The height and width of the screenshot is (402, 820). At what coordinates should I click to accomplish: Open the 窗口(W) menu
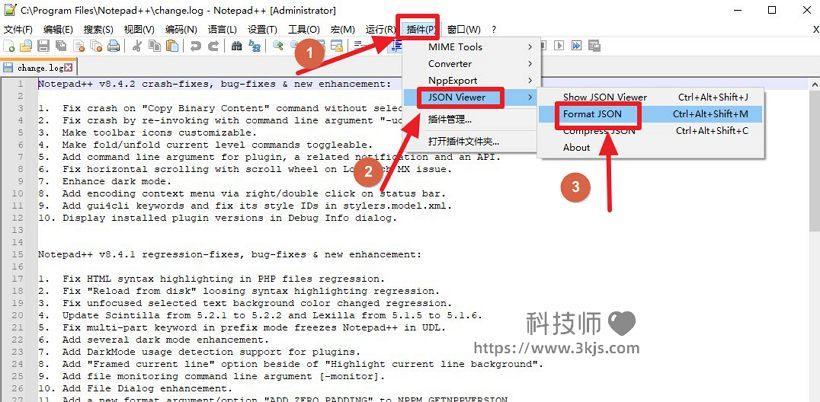tap(464, 29)
